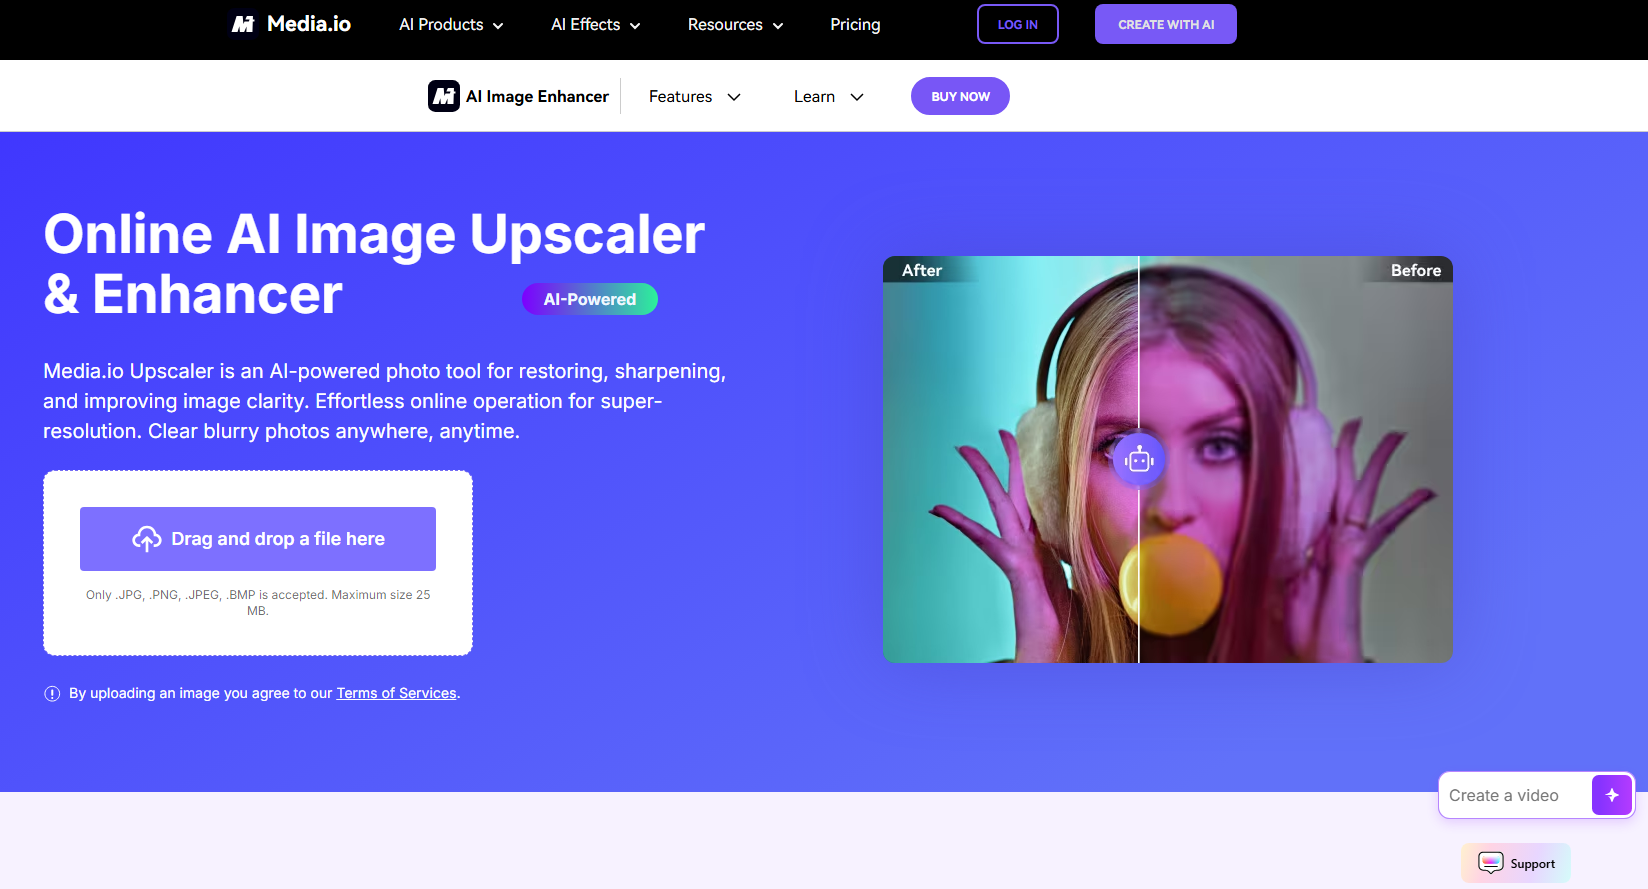The image size is (1648, 889).
Task: Click the AI Image Enhancer title link
Action: pyautogui.click(x=537, y=96)
